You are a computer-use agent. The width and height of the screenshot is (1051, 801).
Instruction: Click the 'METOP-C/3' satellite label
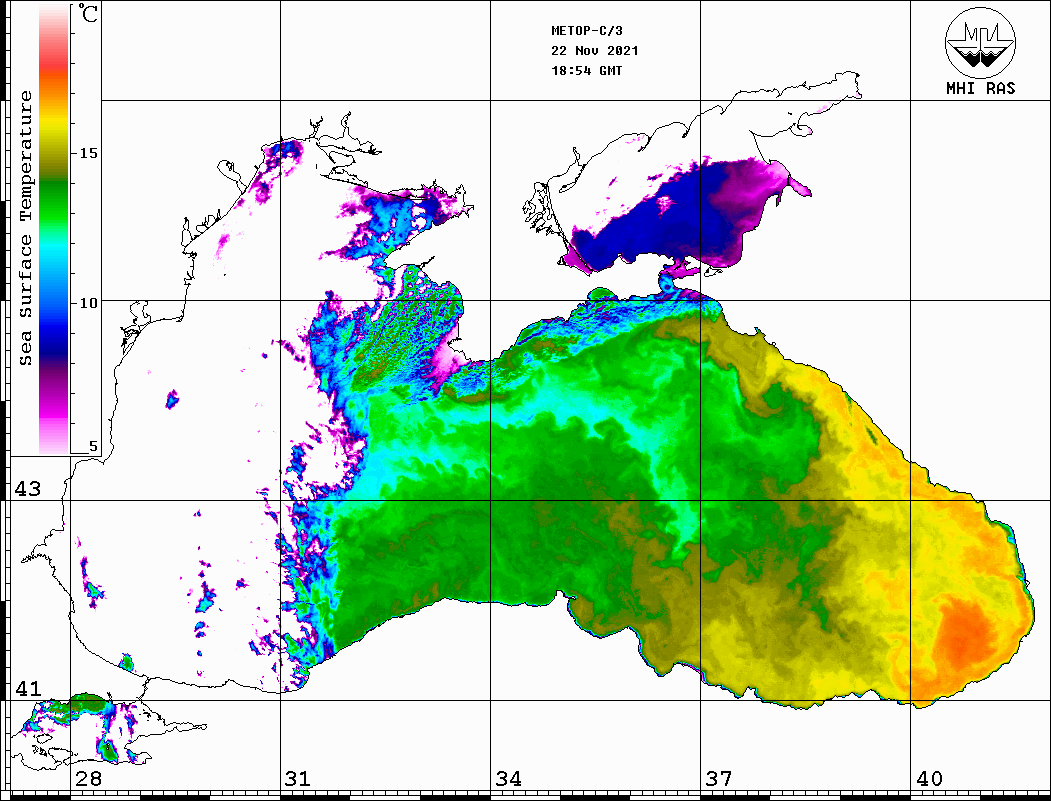coord(587,31)
